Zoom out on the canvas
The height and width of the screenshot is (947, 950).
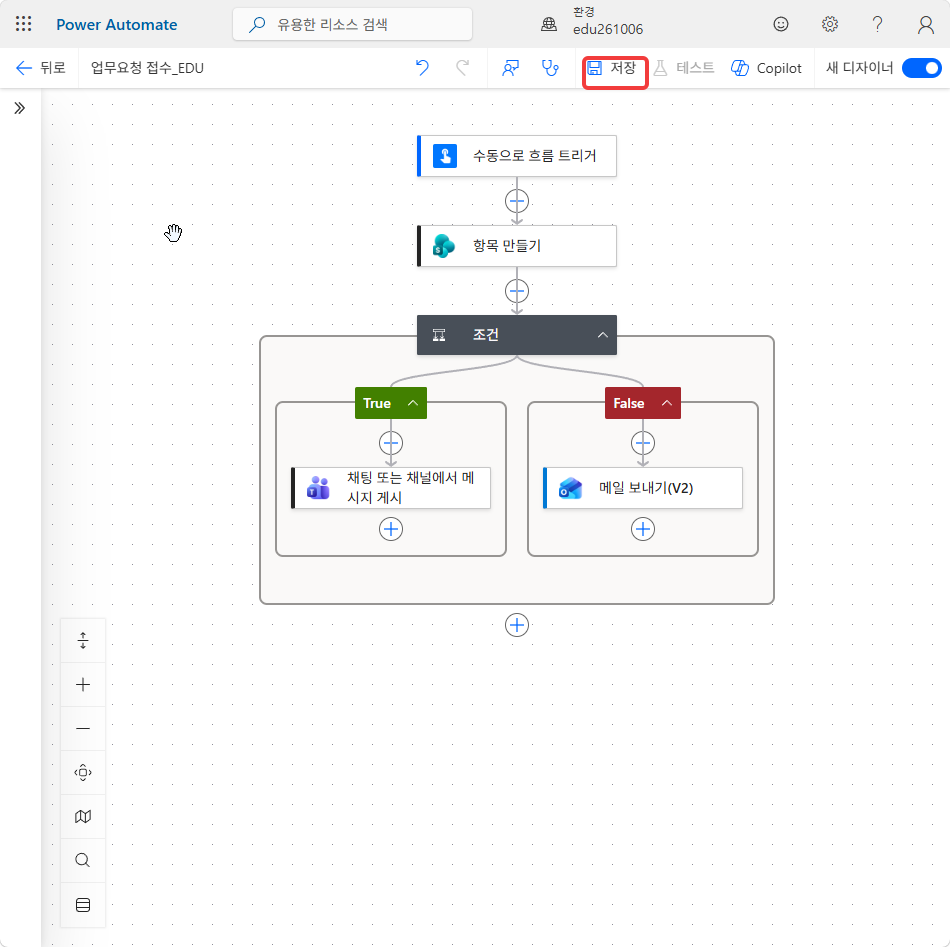[x=83, y=728]
